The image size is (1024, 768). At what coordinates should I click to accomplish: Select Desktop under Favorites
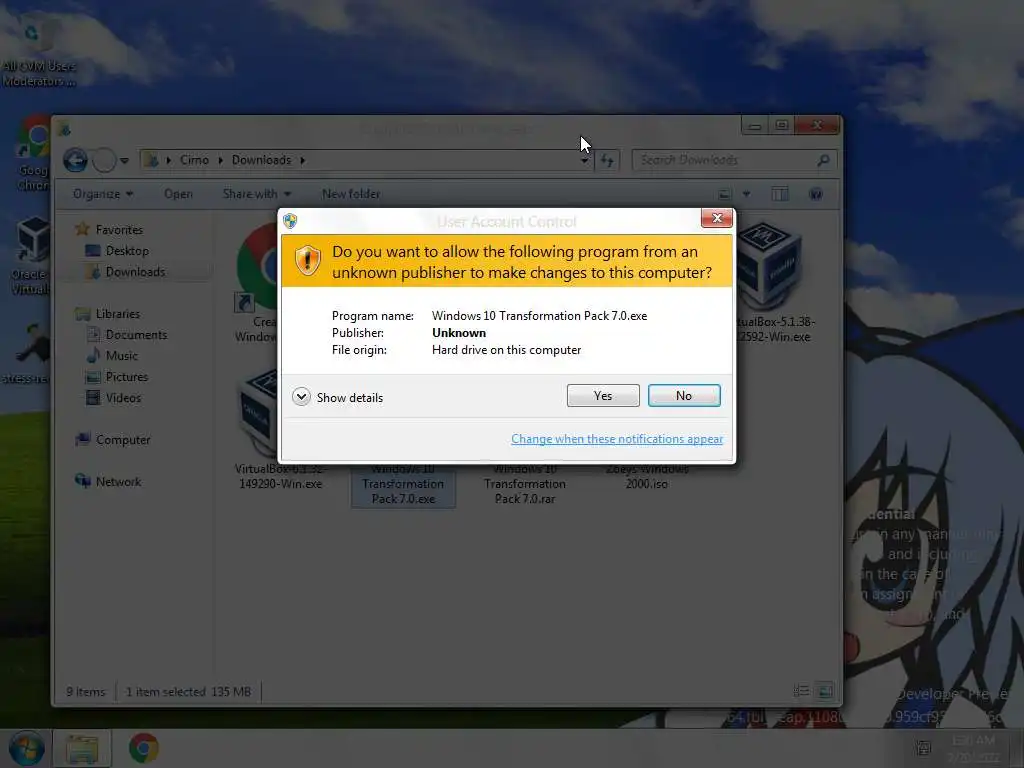[127, 251]
